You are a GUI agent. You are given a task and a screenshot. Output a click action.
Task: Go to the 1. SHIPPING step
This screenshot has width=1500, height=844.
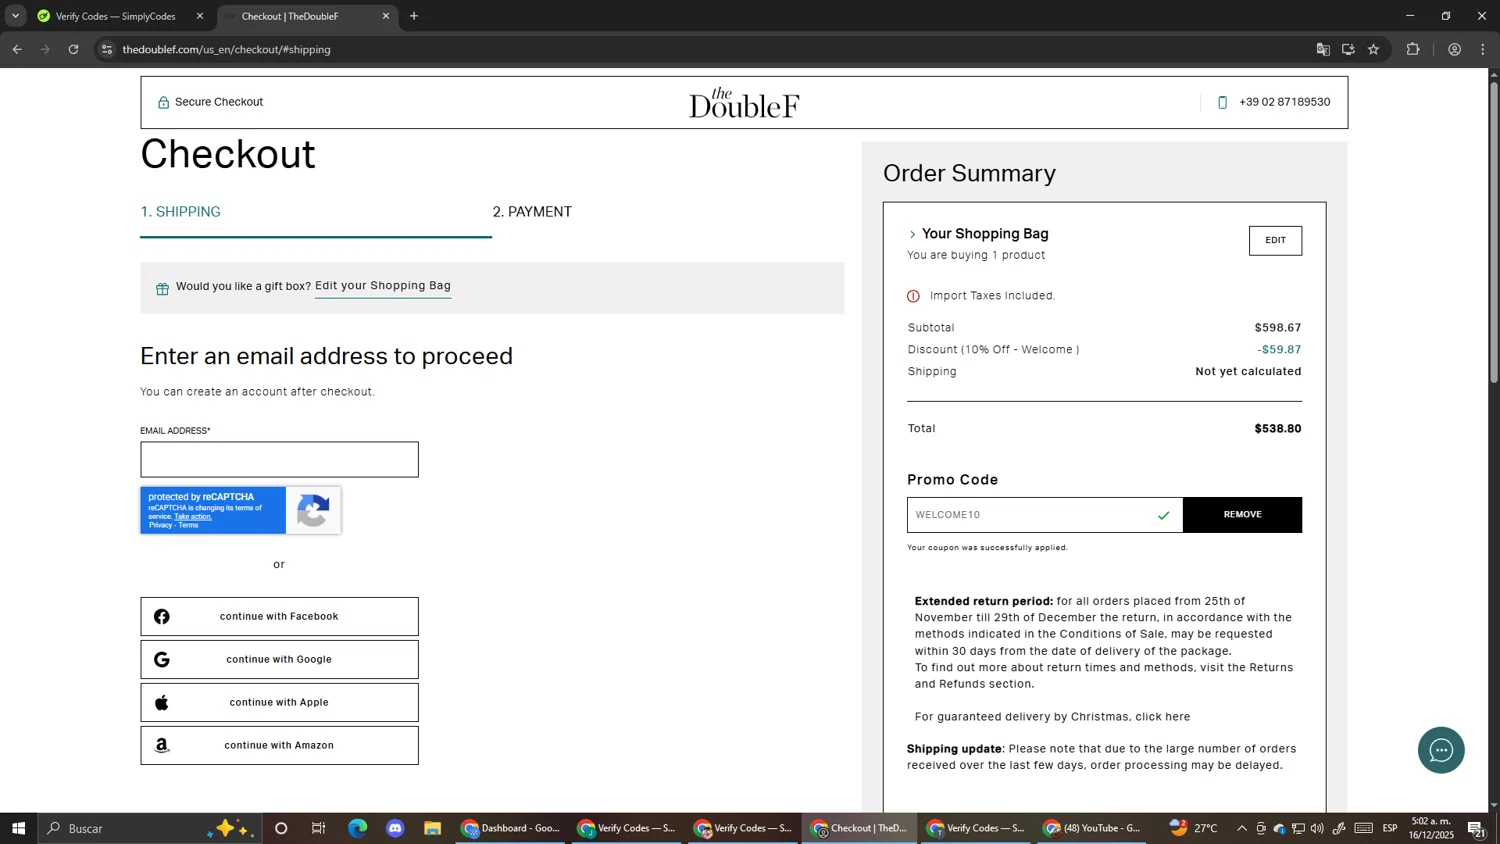pyautogui.click(x=180, y=212)
